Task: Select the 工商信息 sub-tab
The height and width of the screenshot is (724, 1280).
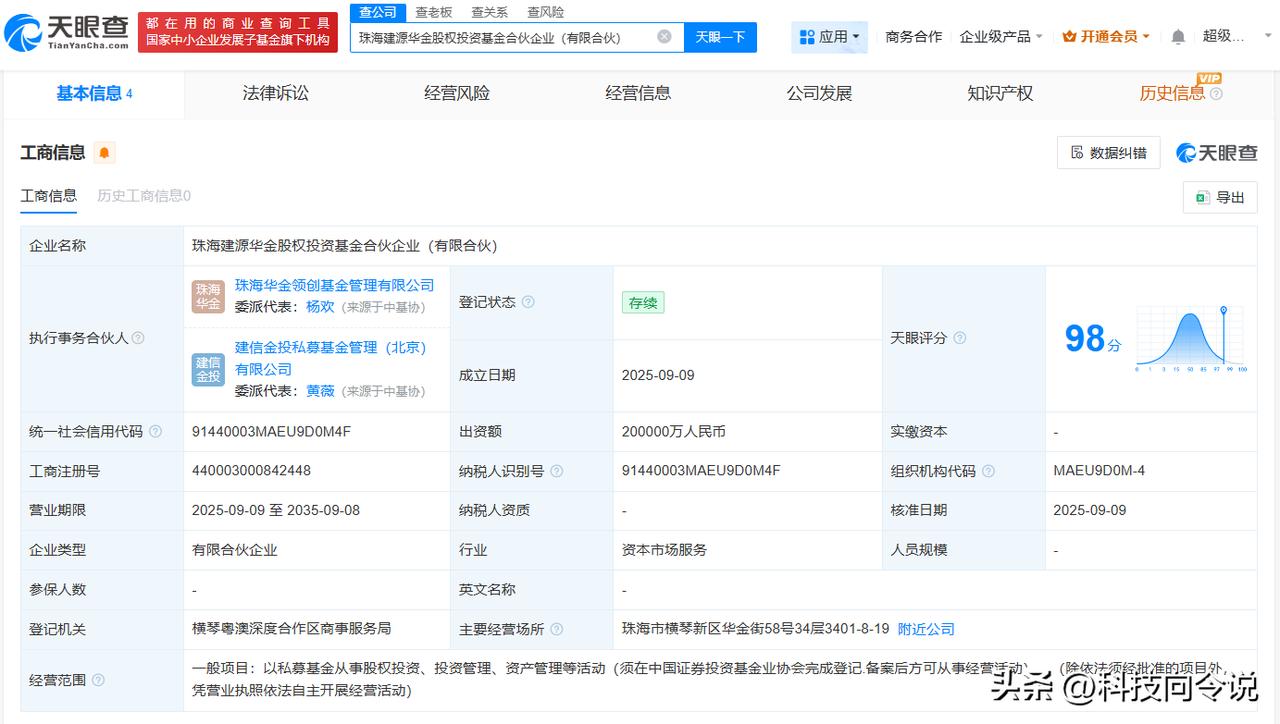Action: coord(48,196)
